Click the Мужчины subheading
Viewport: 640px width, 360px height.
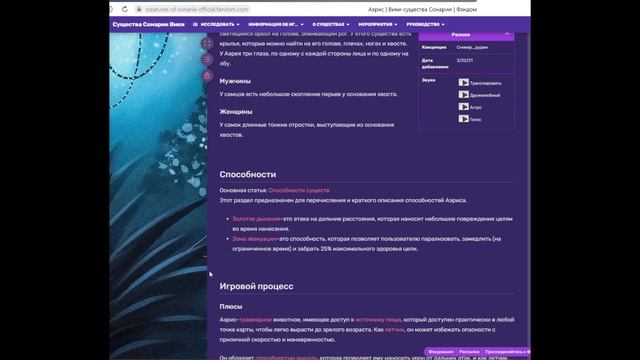tap(235, 81)
